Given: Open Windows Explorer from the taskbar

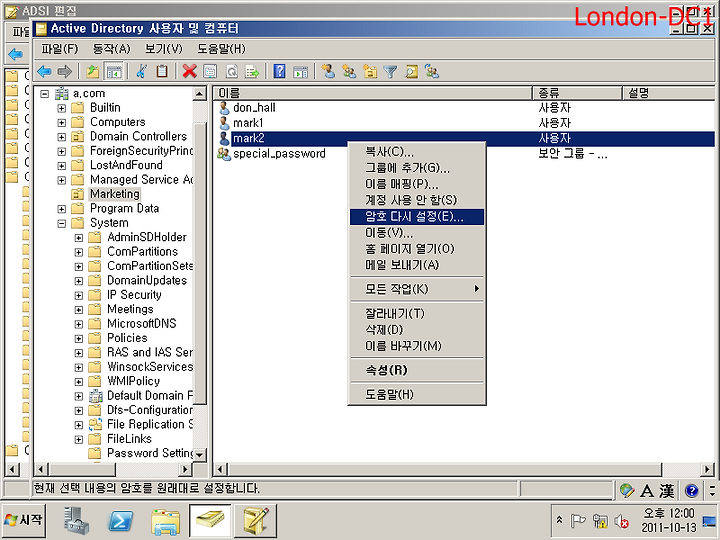Looking at the screenshot, I should click(x=165, y=521).
